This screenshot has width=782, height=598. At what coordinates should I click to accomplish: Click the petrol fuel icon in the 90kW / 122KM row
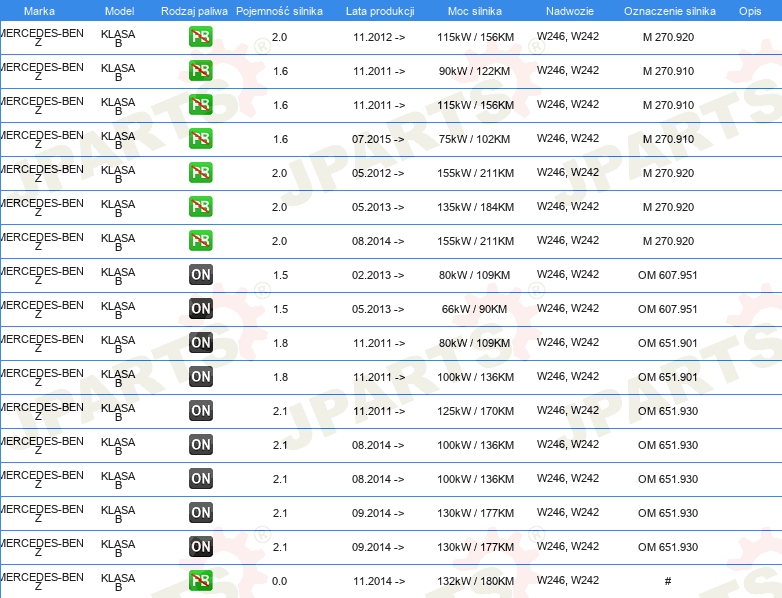(200, 71)
